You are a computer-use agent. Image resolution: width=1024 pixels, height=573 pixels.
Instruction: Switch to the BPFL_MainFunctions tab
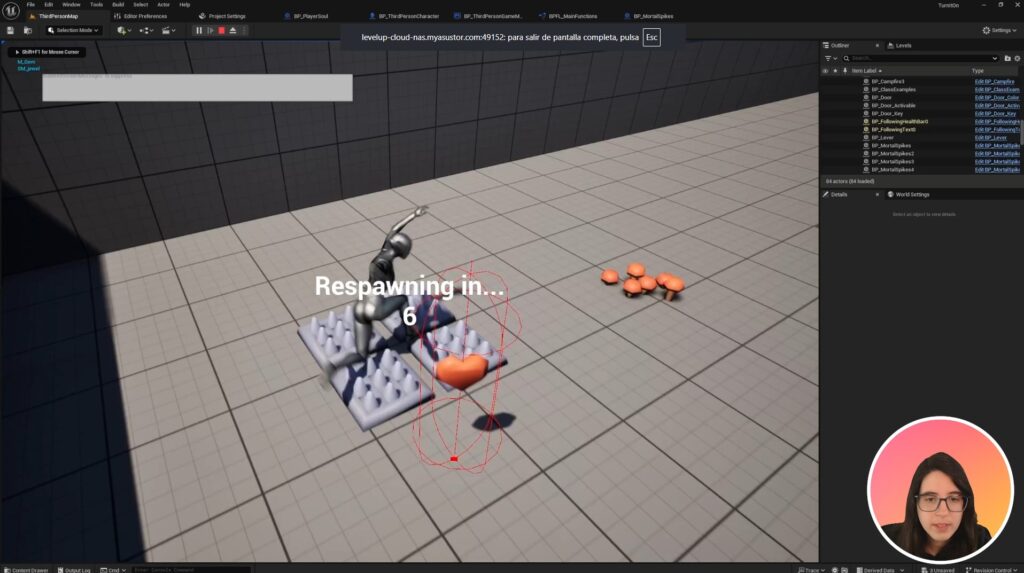[568, 16]
